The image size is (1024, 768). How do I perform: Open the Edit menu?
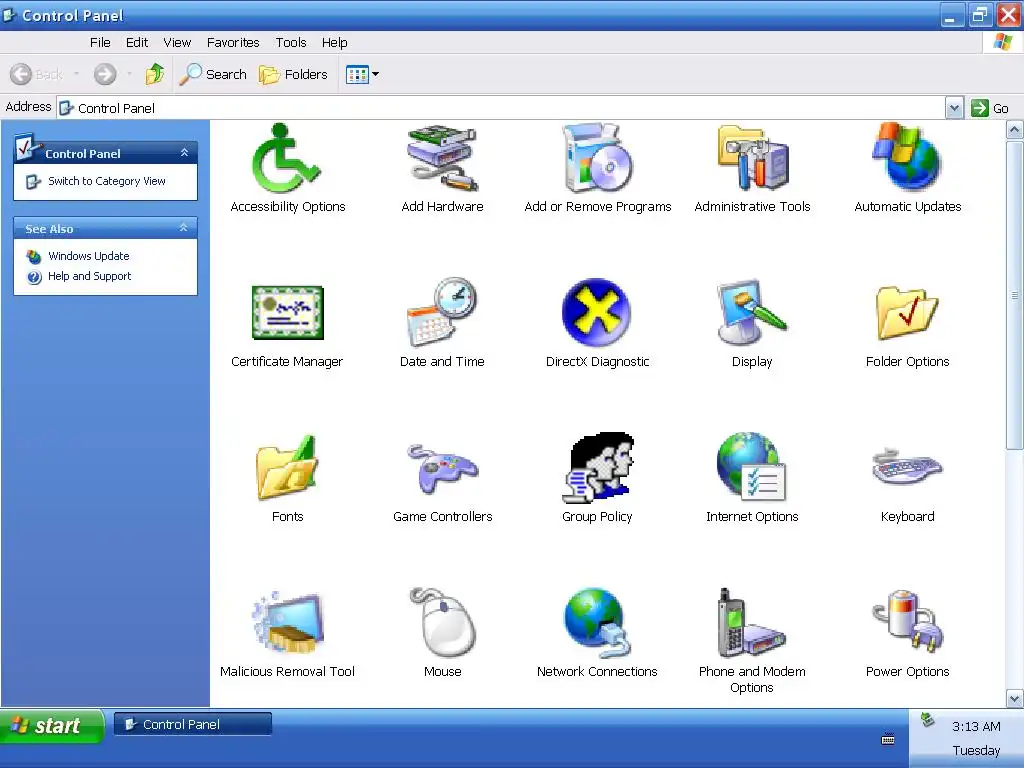136,42
